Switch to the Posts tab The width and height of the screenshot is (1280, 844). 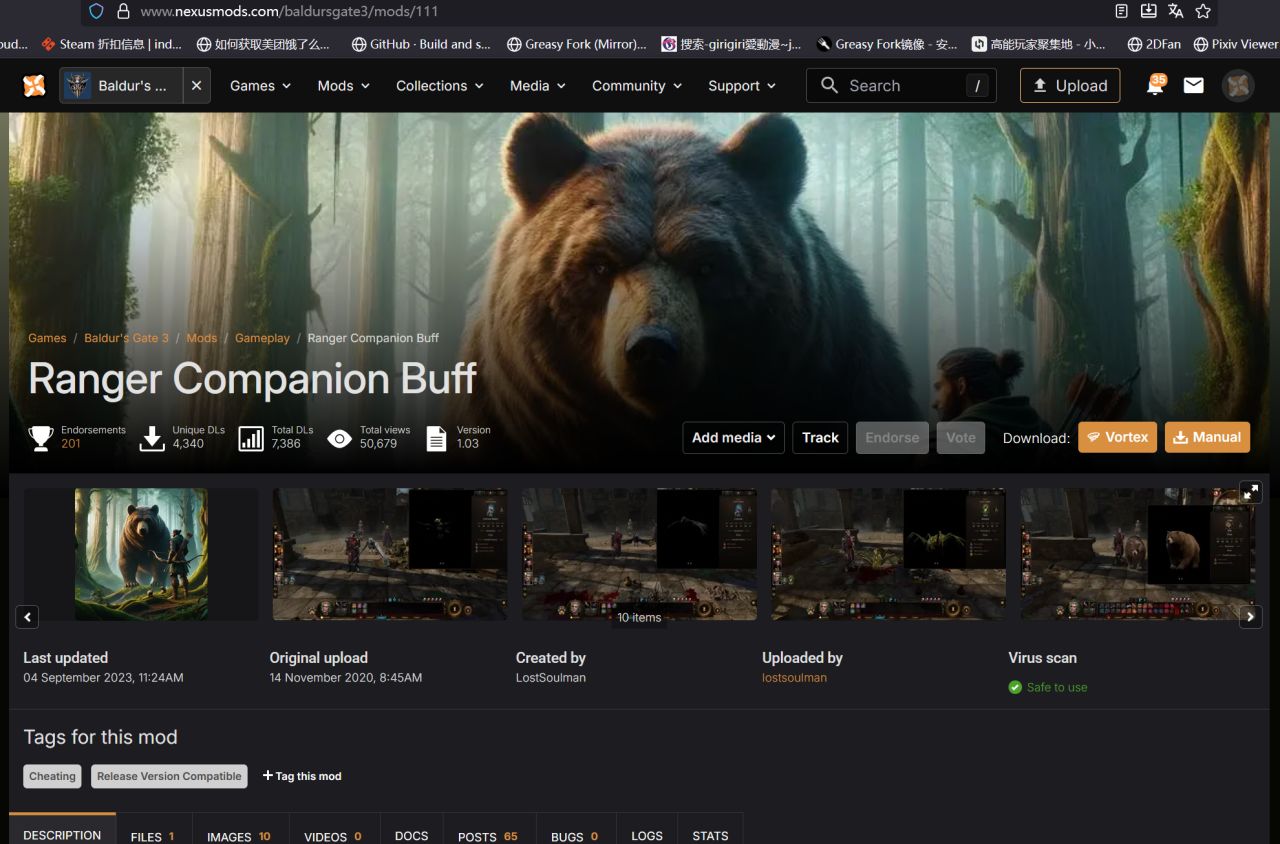coord(488,830)
